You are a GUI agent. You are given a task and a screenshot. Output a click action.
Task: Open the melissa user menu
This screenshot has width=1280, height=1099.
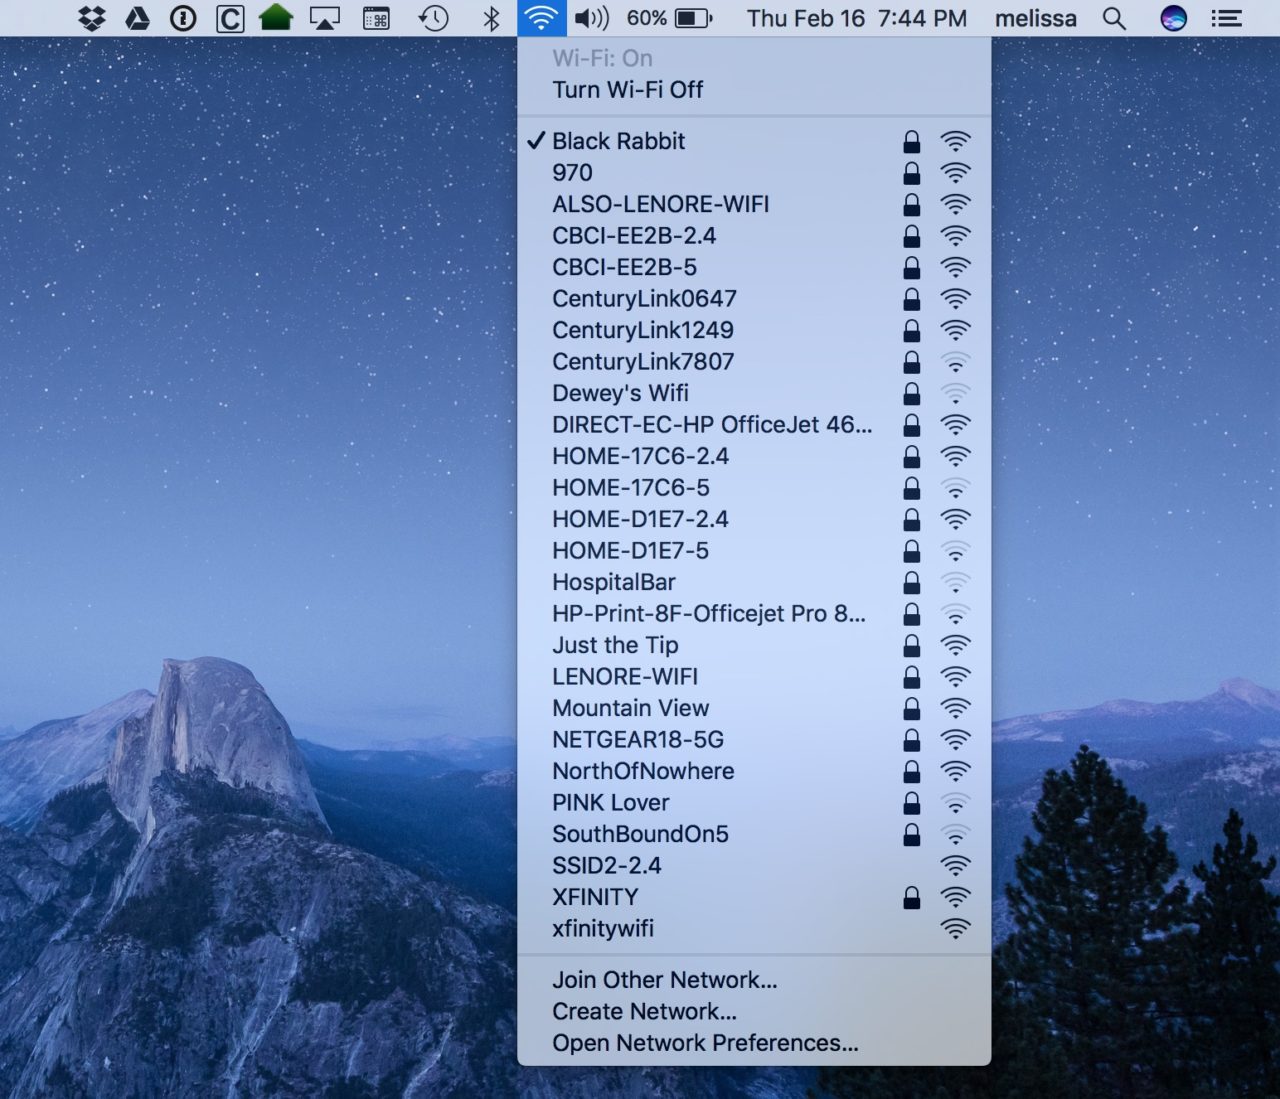pyautogui.click(x=1036, y=18)
